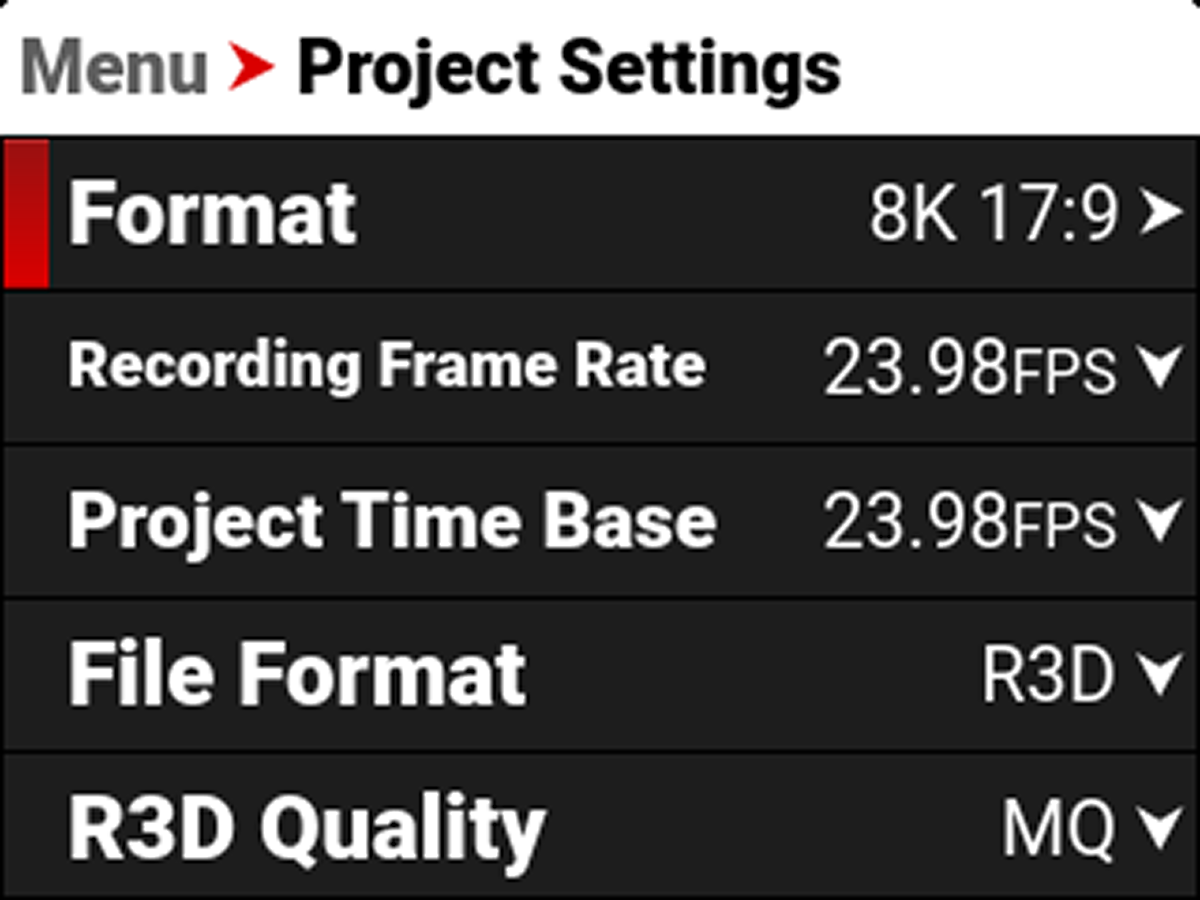Open Format submenu via right chevron
Screen dimensions: 1200x900
(1160, 214)
